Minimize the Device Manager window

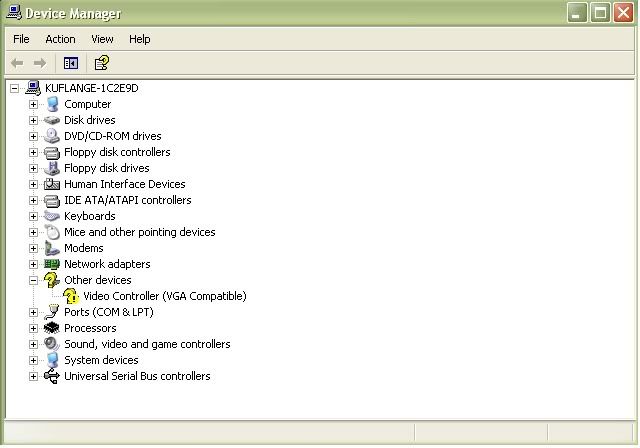tap(577, 13)
